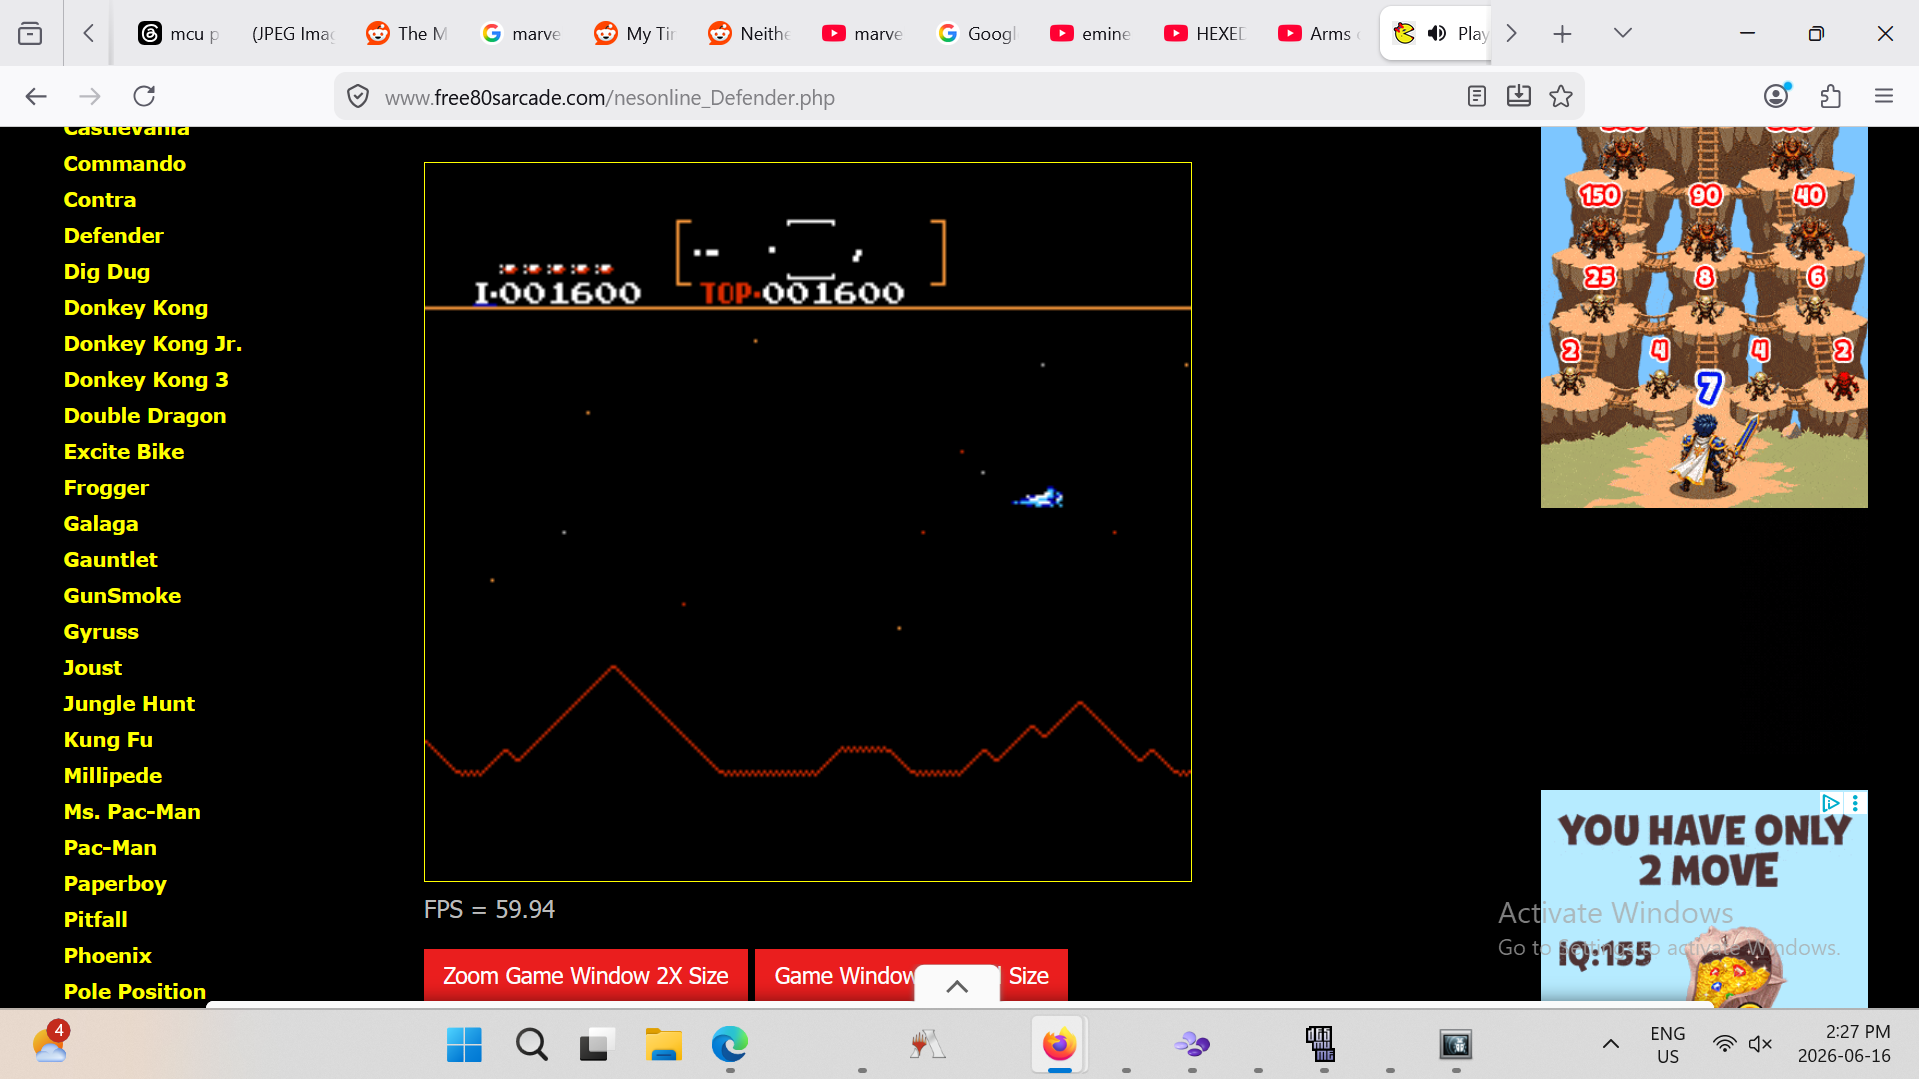Open the Donkey Kong Jr. game link

click(x=153, y=343)
